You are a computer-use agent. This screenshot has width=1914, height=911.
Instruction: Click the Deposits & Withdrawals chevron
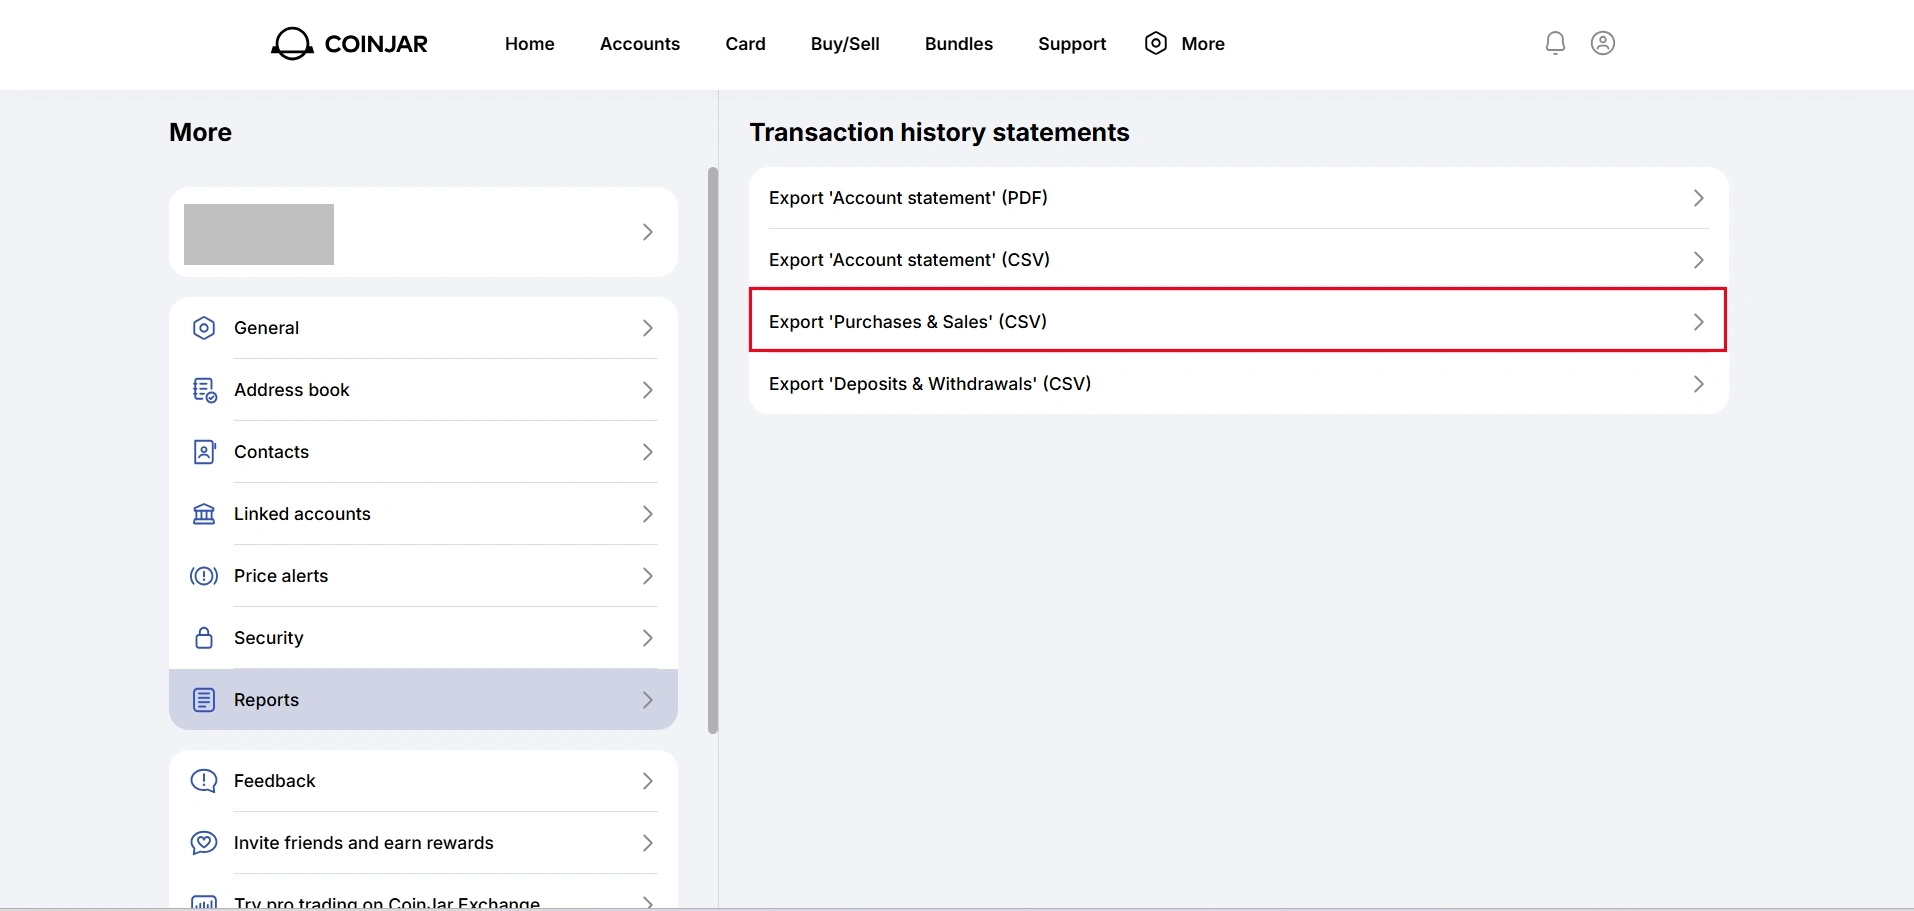click(1698, 384)
